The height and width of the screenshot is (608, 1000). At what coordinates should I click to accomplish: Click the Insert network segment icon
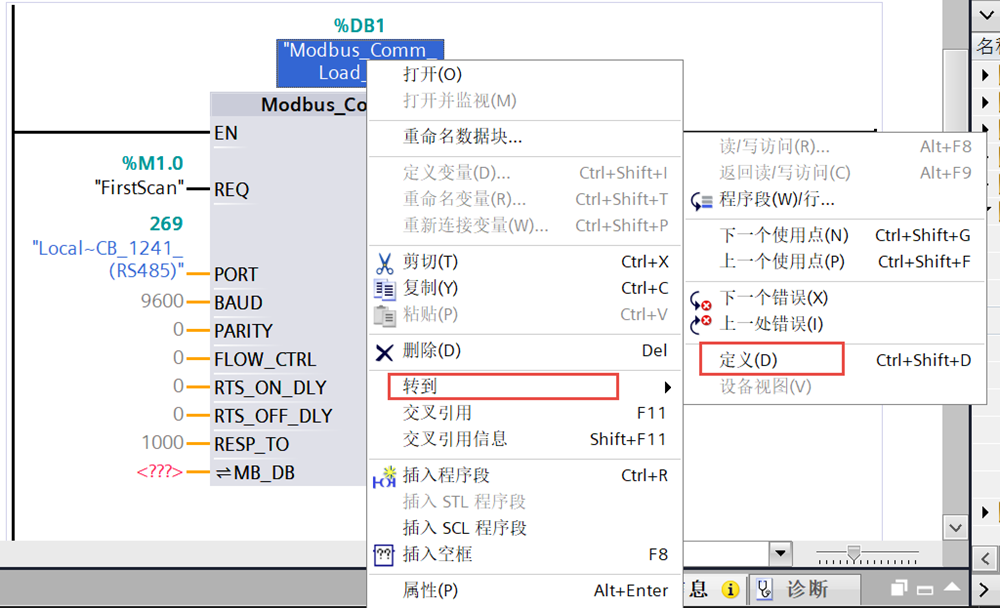point(384,476)
